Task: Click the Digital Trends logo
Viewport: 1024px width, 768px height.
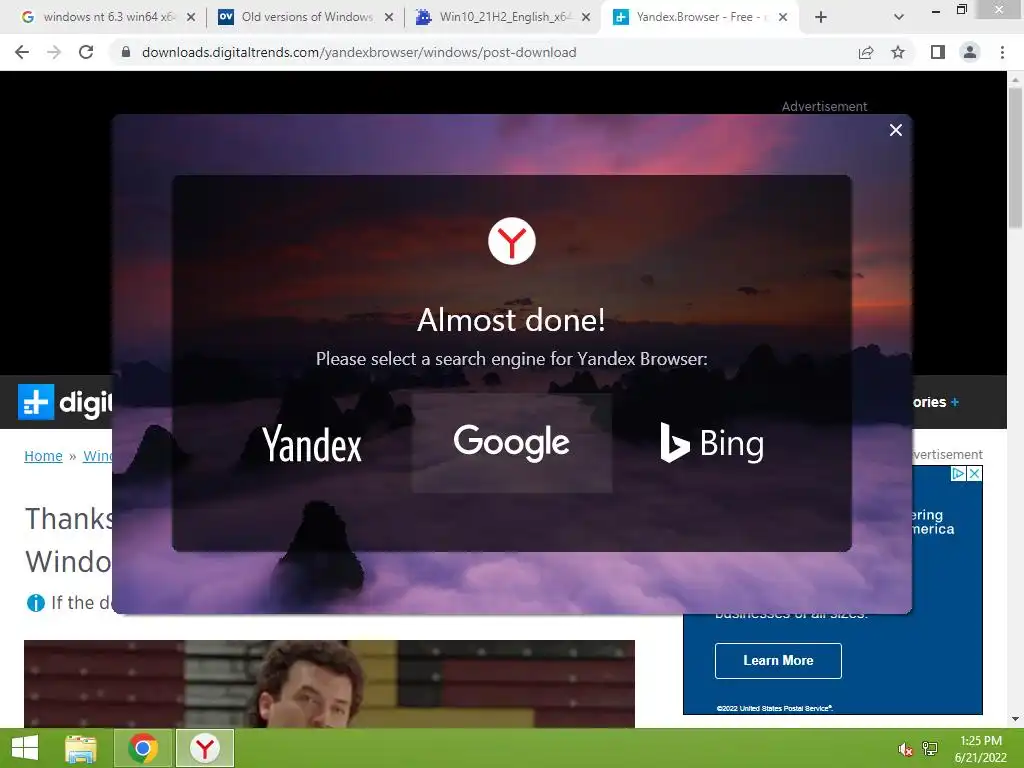Action: click(65, 402)
